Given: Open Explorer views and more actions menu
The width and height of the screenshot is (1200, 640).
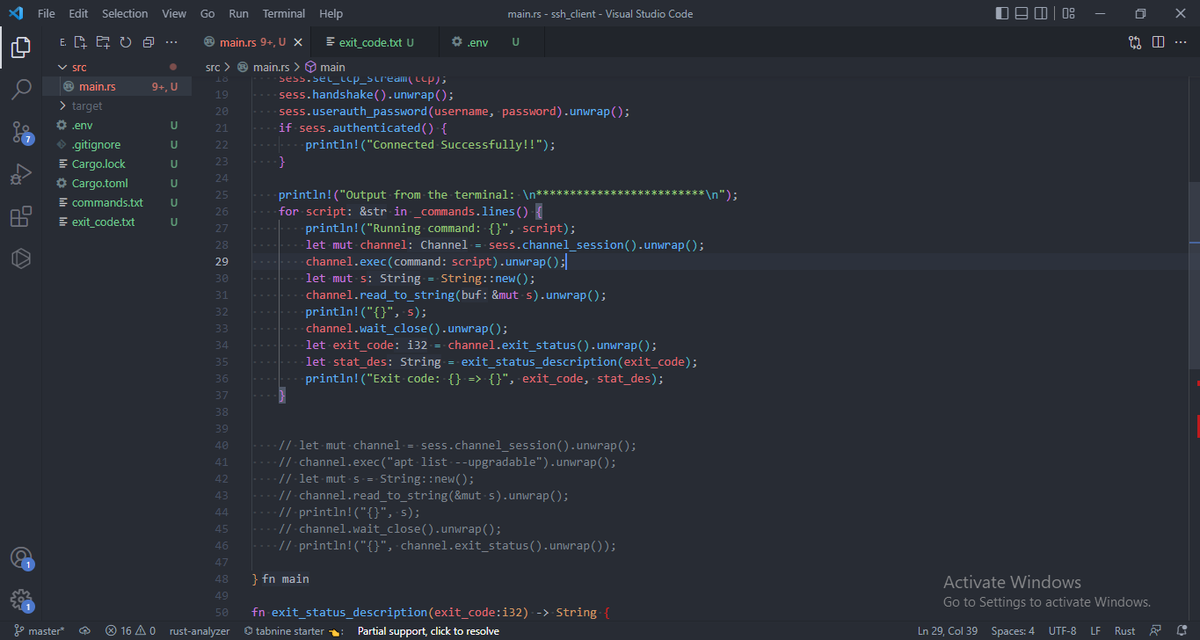Looking at the screenshot, I should point(171,42).
